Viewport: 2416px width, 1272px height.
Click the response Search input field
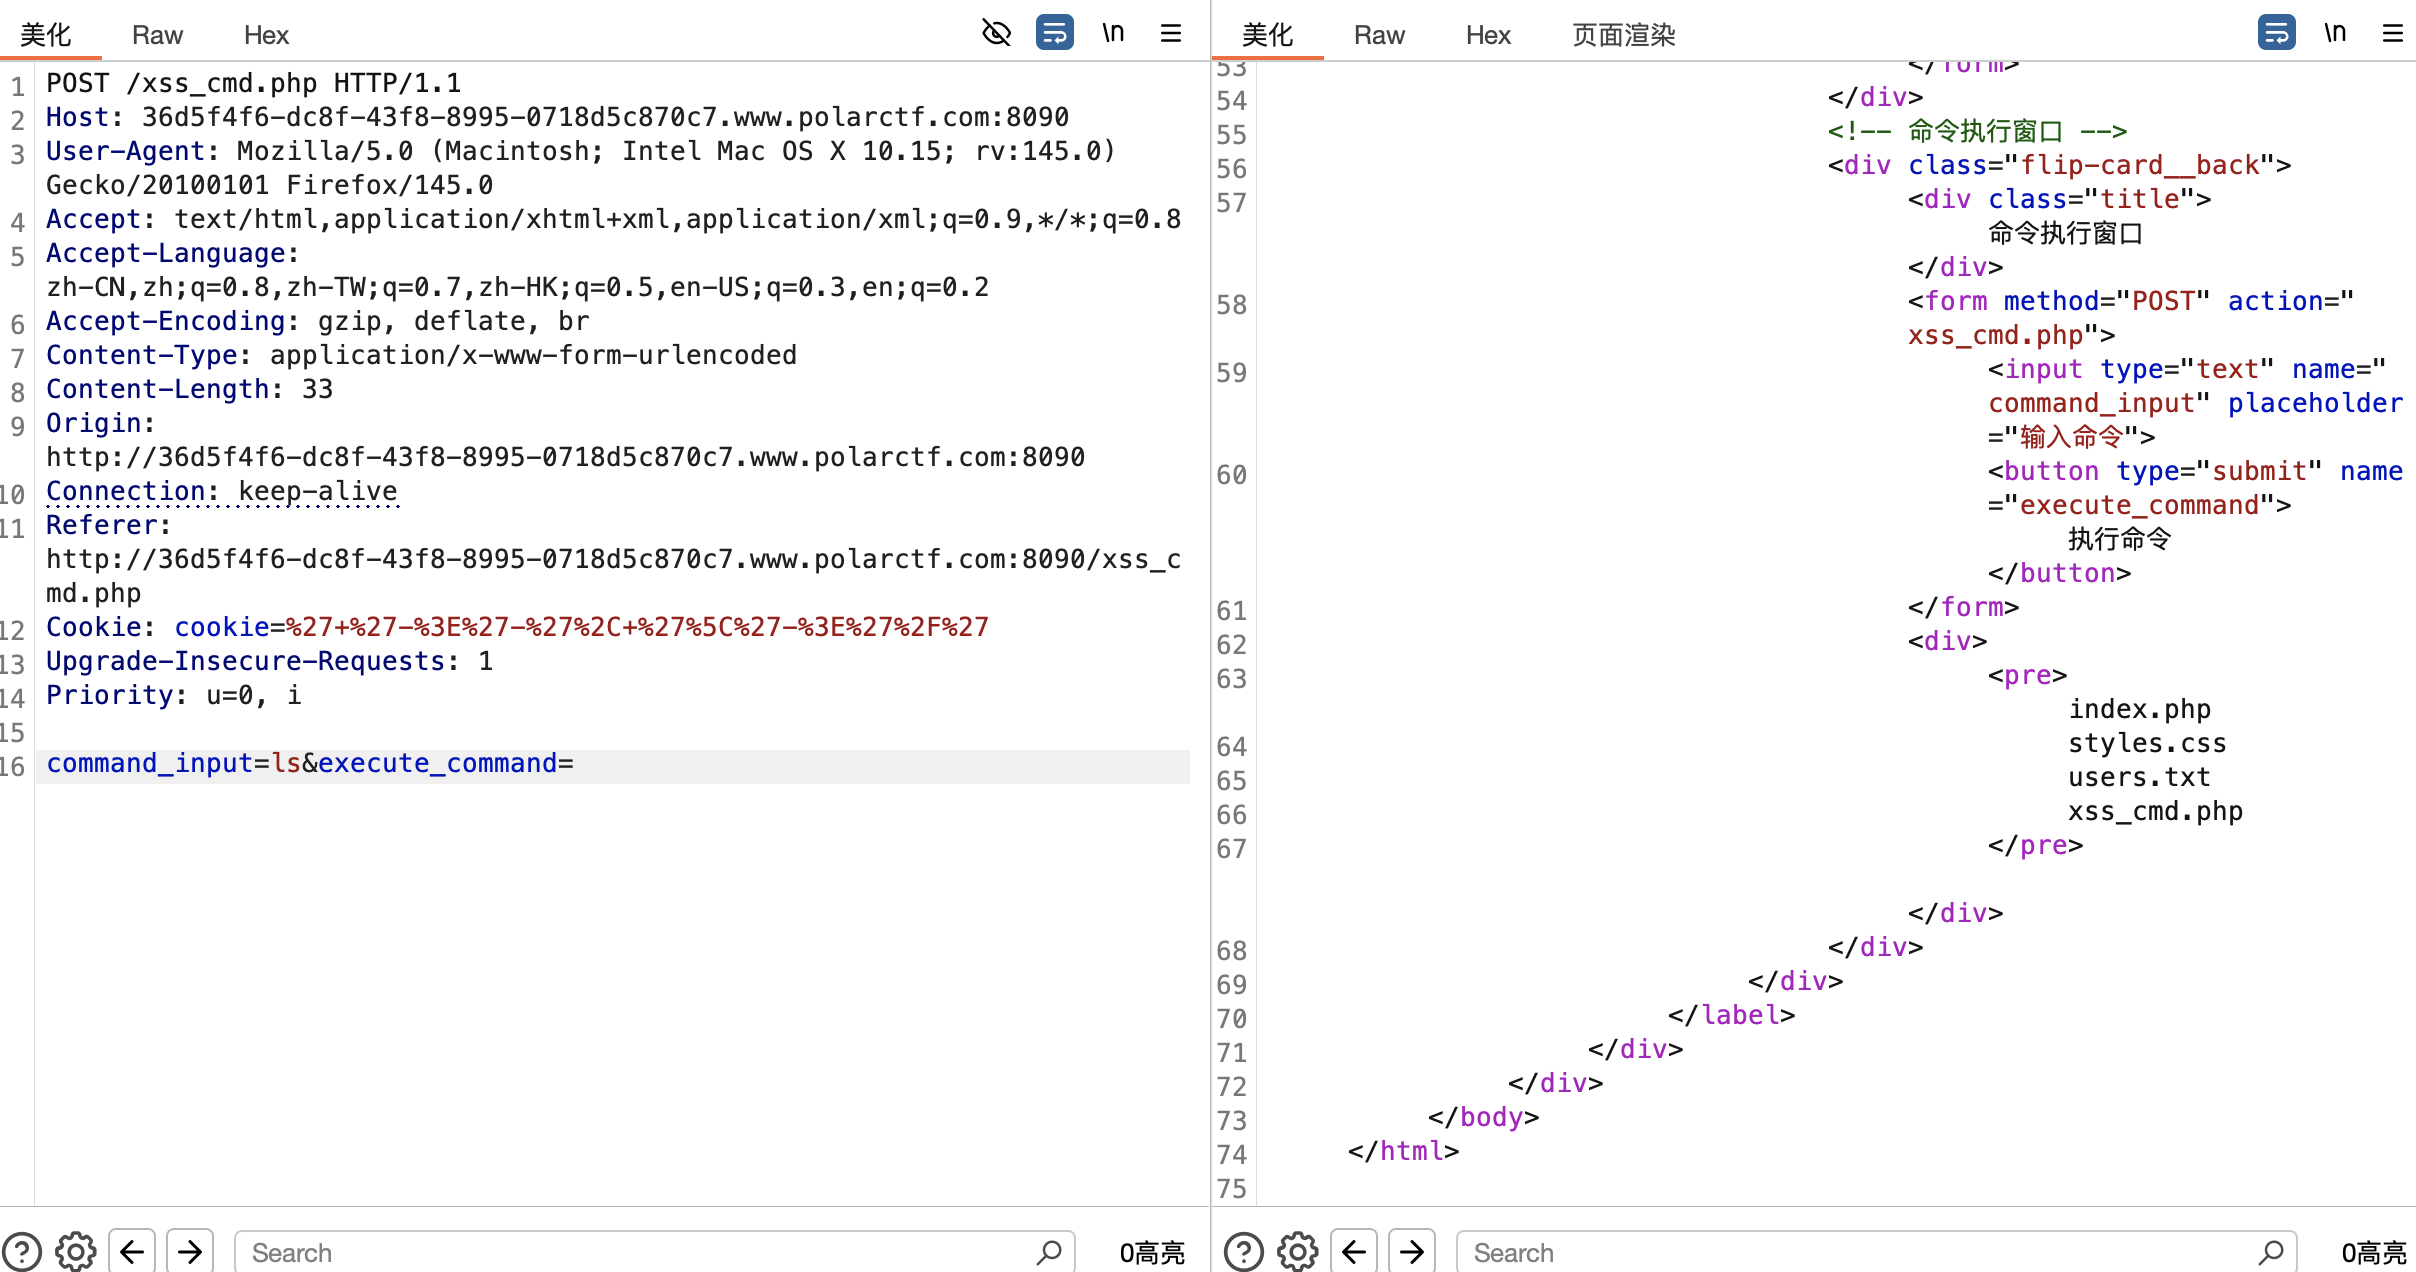coord(1860,1252)
